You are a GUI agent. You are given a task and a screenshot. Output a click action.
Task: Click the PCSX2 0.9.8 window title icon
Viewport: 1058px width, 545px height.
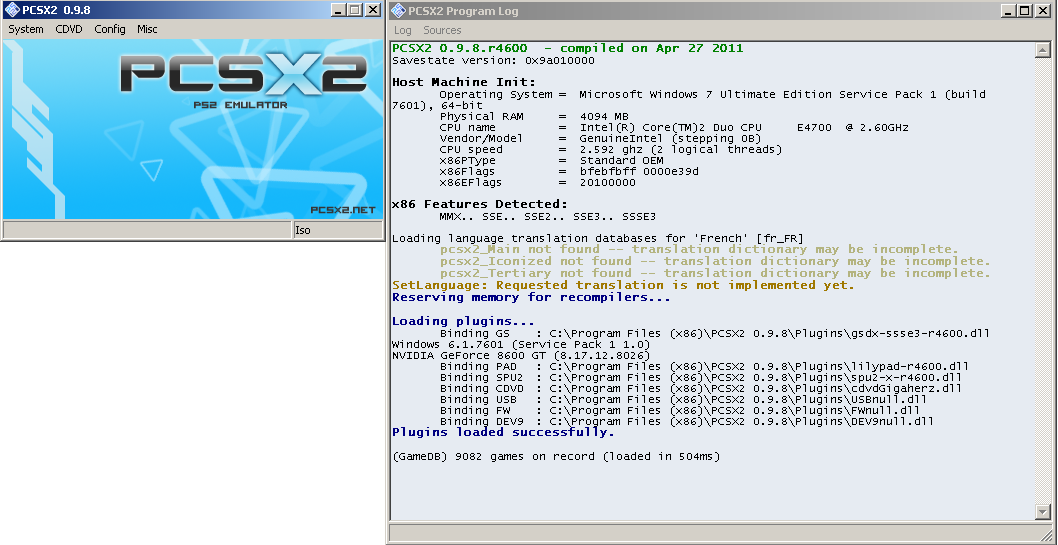[x=12, y=10]
